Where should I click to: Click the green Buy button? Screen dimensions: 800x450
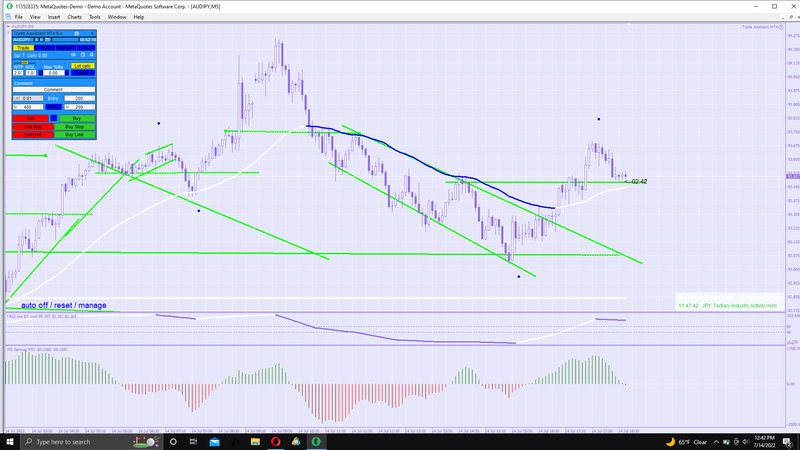point(77,118)
